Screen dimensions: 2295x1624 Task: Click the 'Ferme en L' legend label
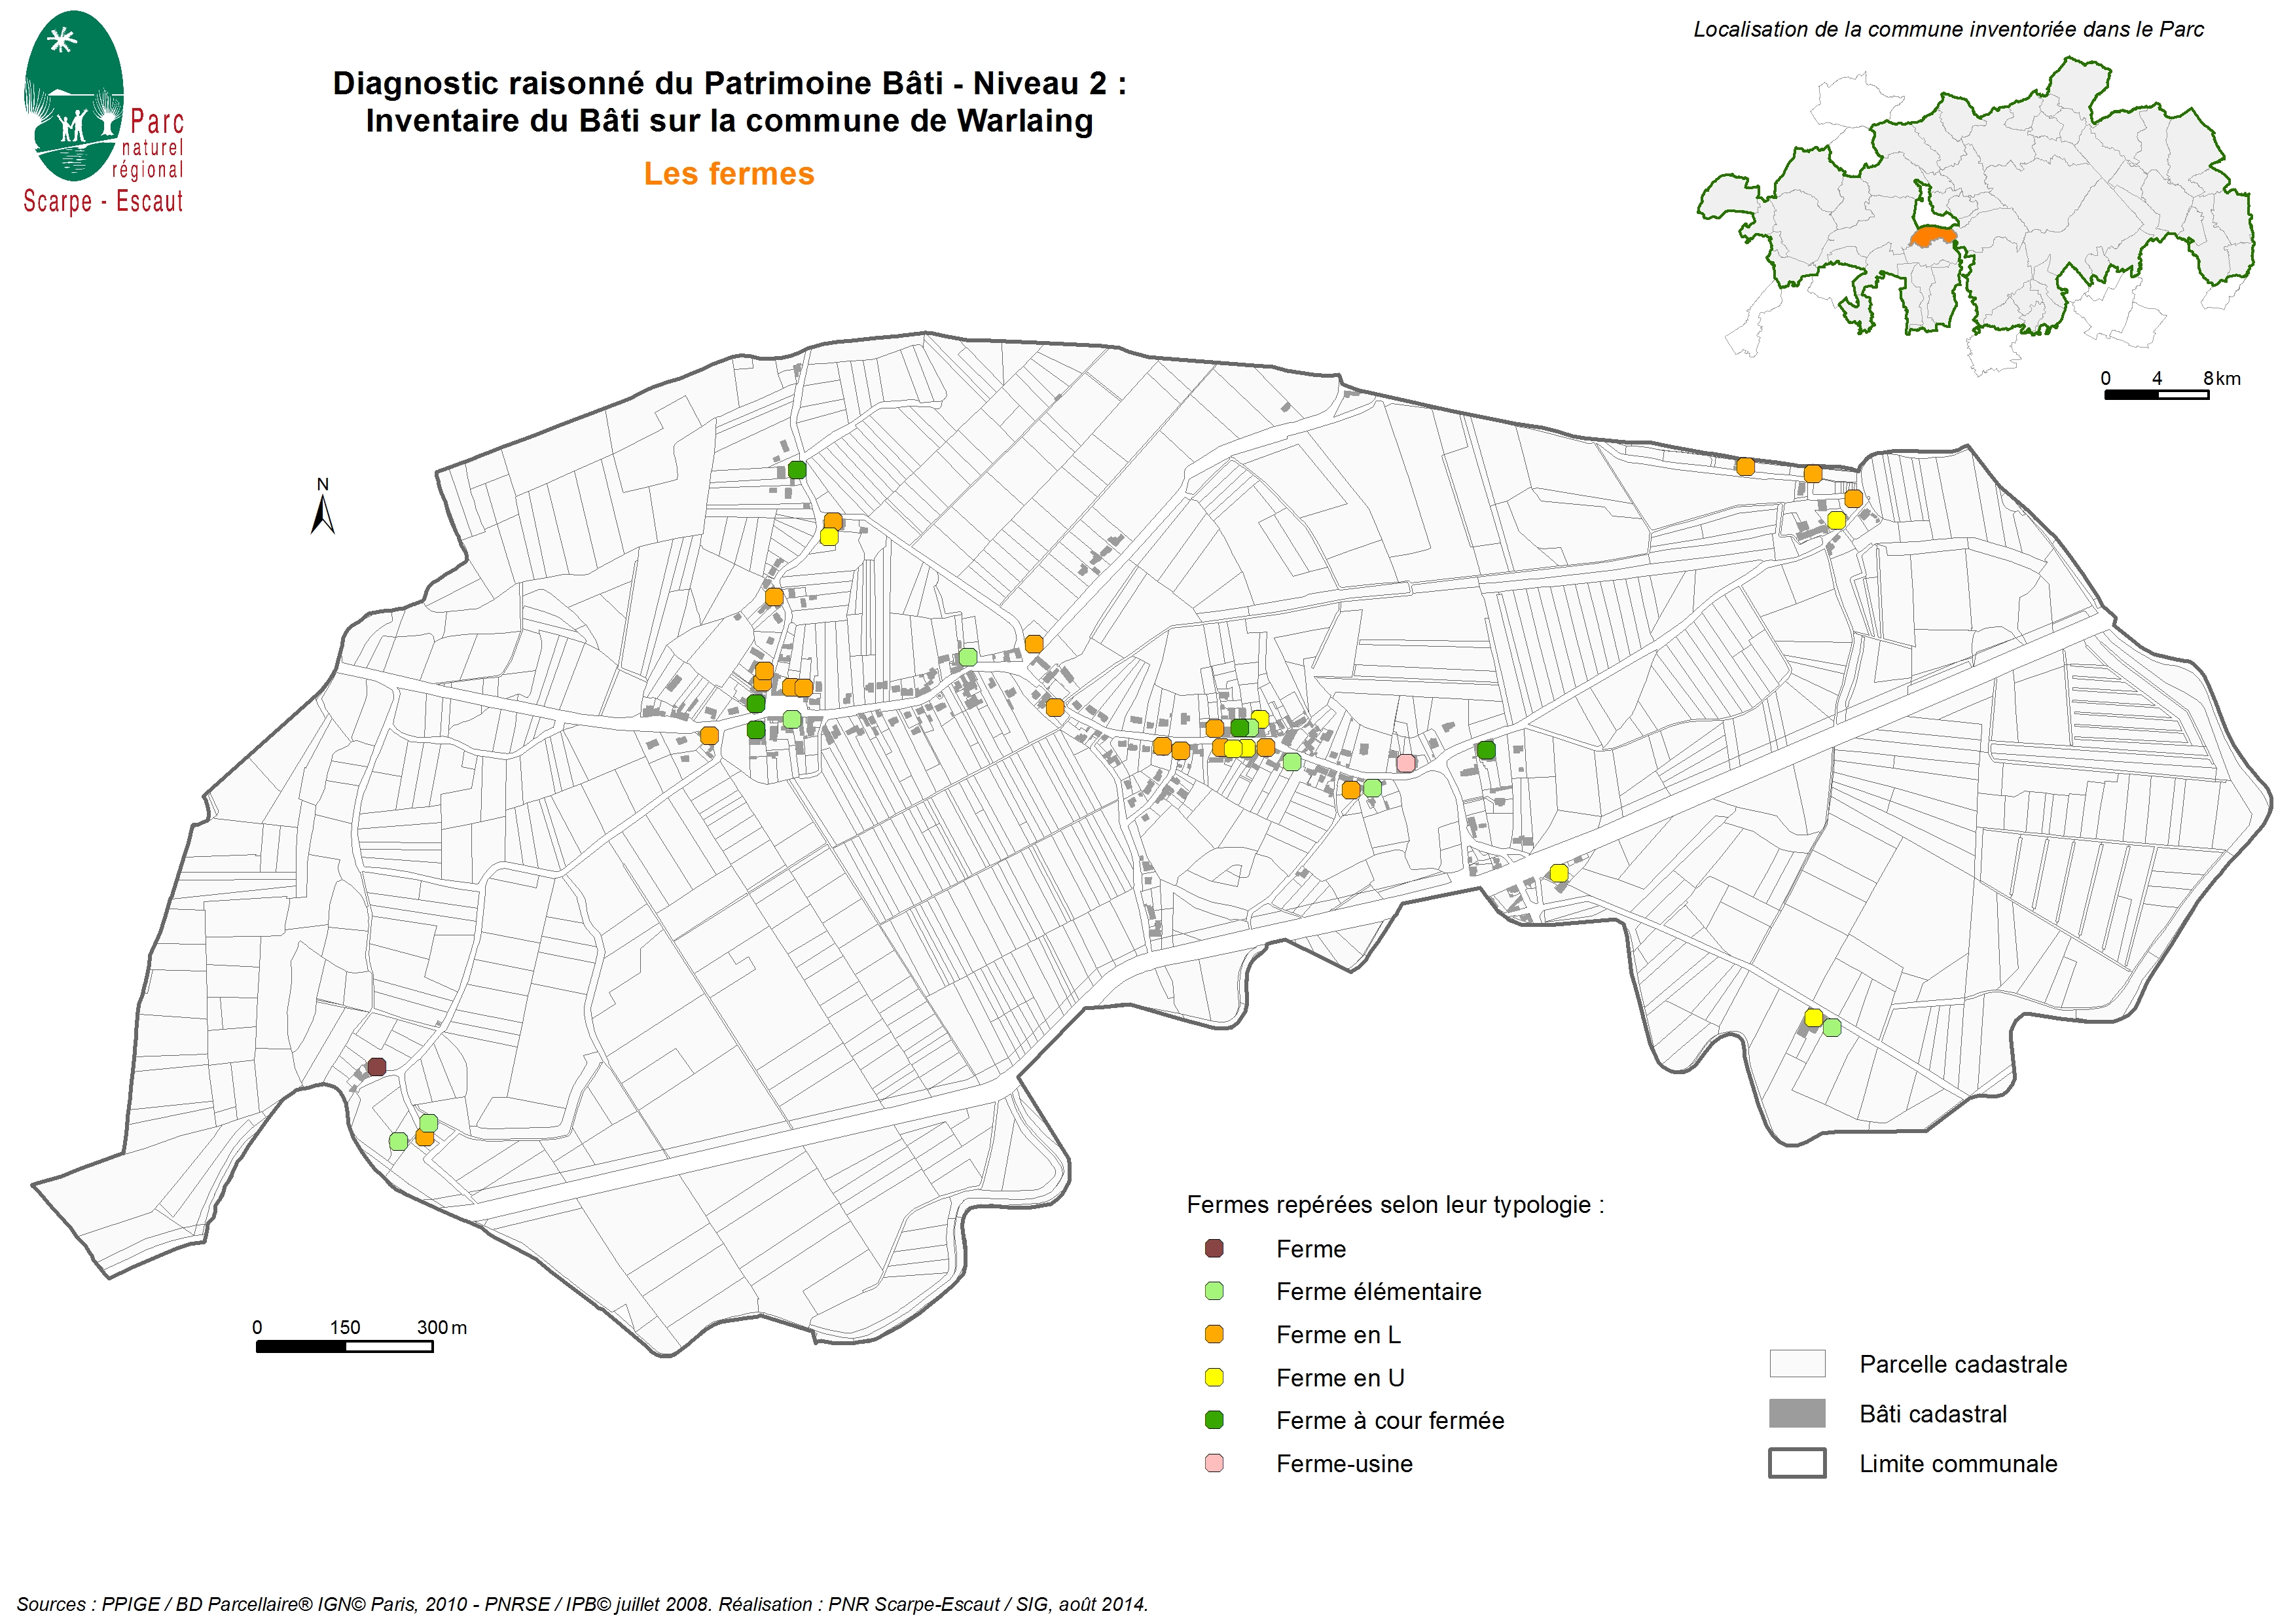(1338, 1335)
